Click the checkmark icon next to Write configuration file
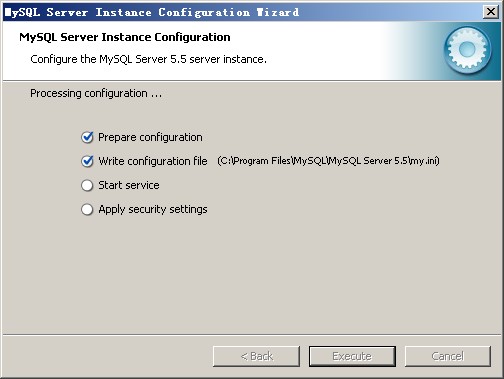Image resolution: width=504 pixels, height=379 pixels. tap(87, 161)
